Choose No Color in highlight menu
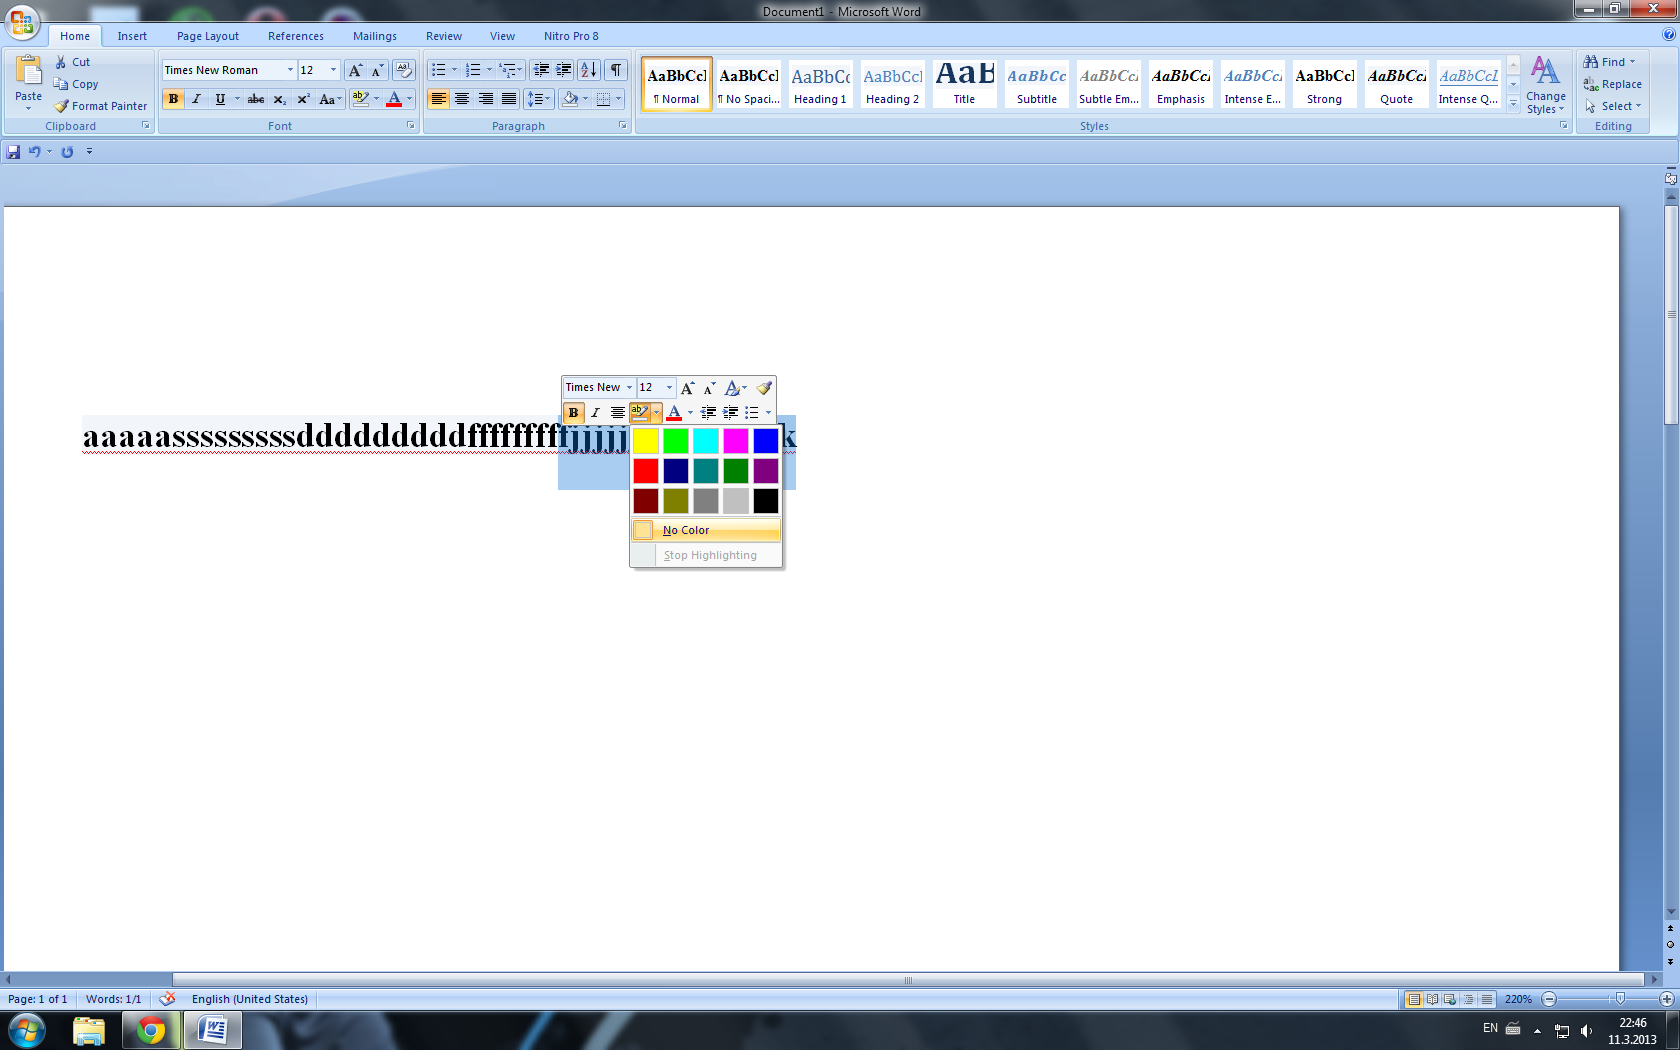The image size is (1680, 1050). [706, 530]
